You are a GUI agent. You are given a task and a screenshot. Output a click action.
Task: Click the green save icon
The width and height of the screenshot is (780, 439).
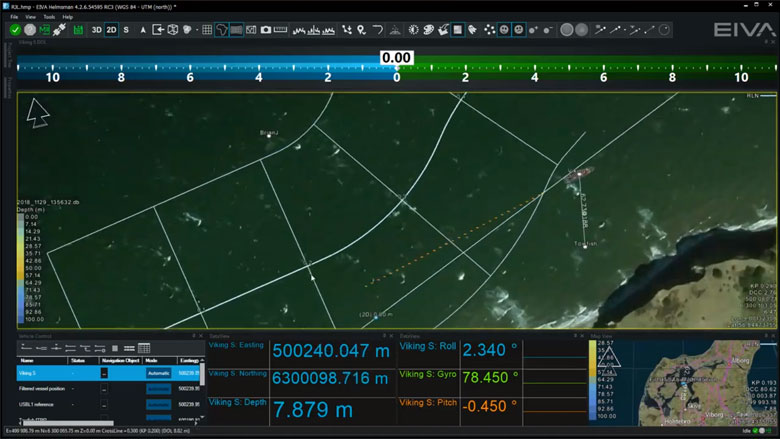78,30
